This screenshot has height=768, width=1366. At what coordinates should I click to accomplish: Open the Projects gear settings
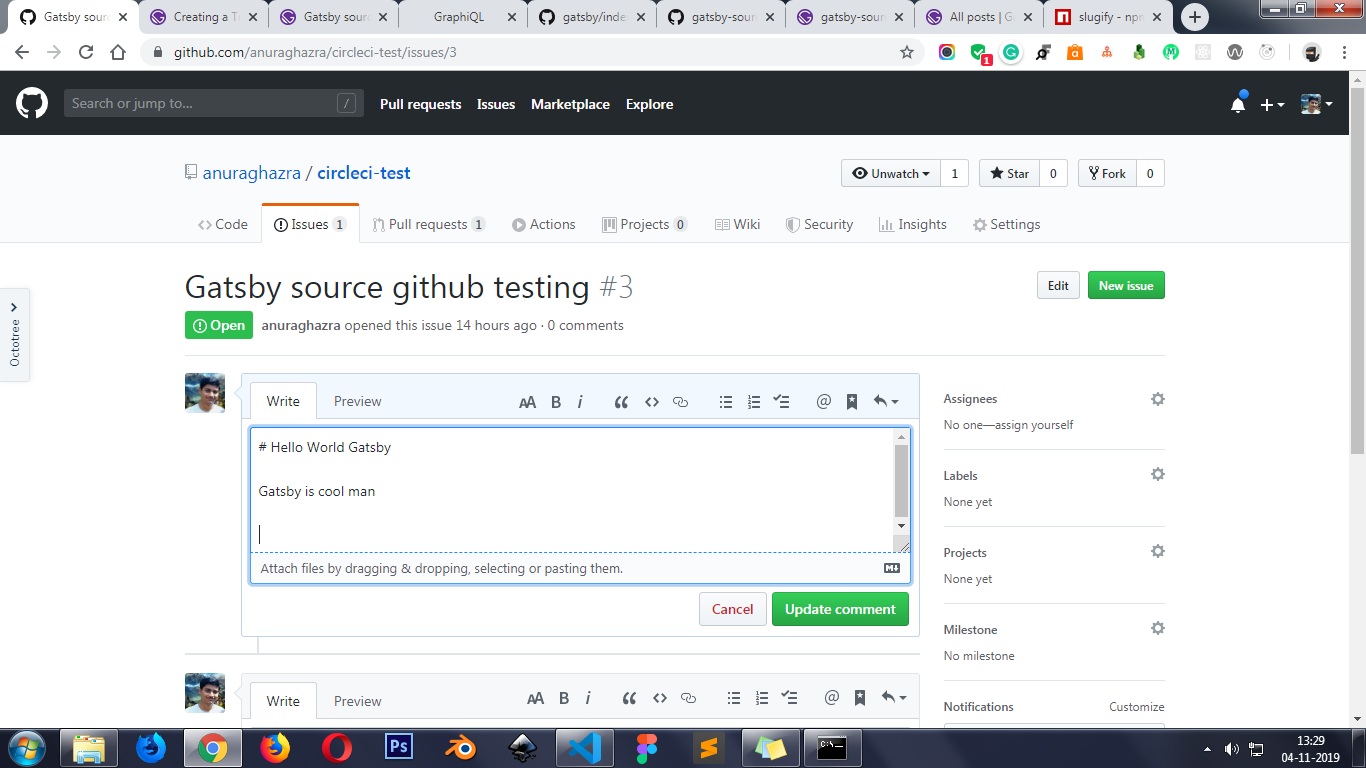1157,551
